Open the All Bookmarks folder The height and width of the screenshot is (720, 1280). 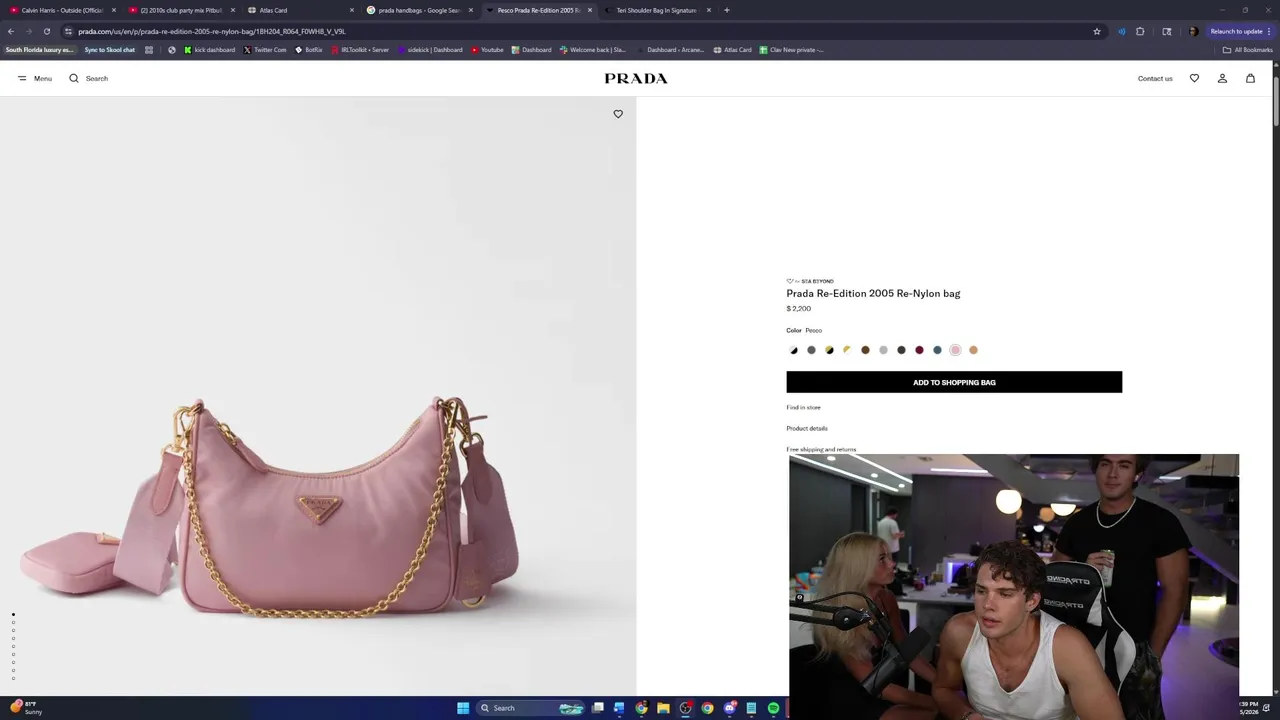[x=1248, y=49]
